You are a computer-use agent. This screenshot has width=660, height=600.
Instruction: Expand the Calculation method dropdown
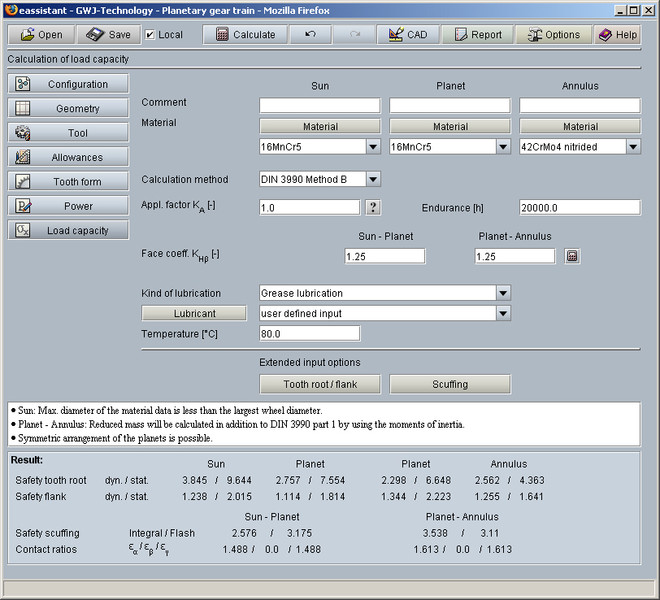[373, 179]
